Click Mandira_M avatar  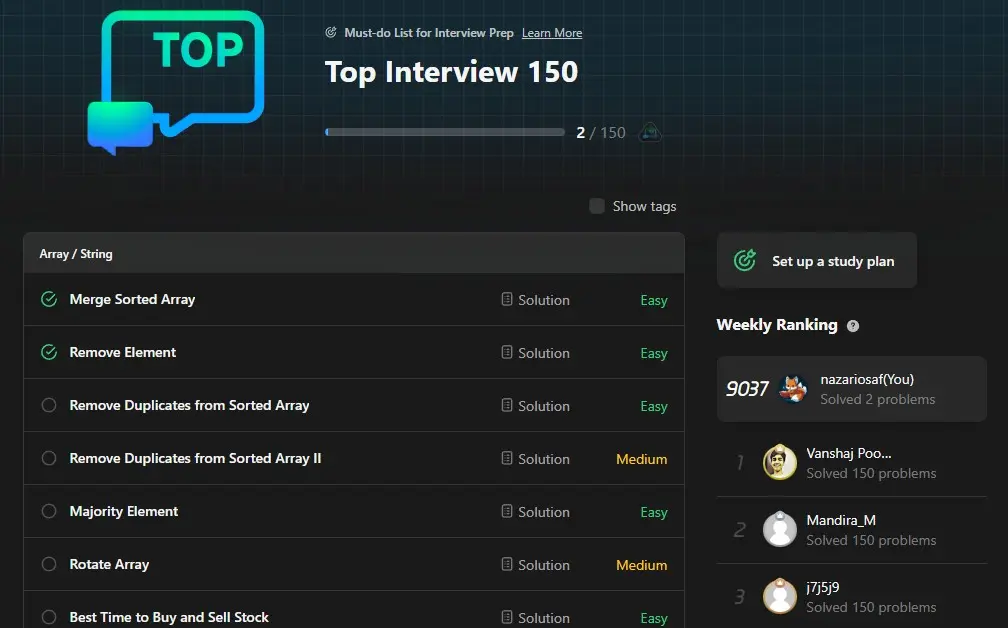(x=779, y=529)
